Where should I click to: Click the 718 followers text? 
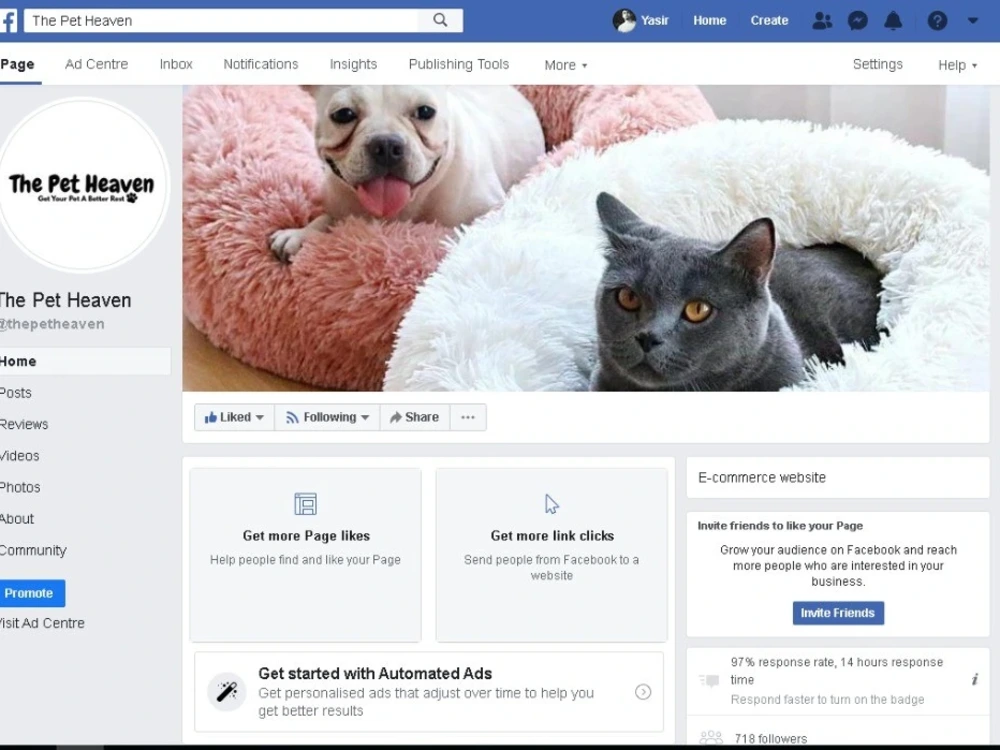tap(770, 739)
